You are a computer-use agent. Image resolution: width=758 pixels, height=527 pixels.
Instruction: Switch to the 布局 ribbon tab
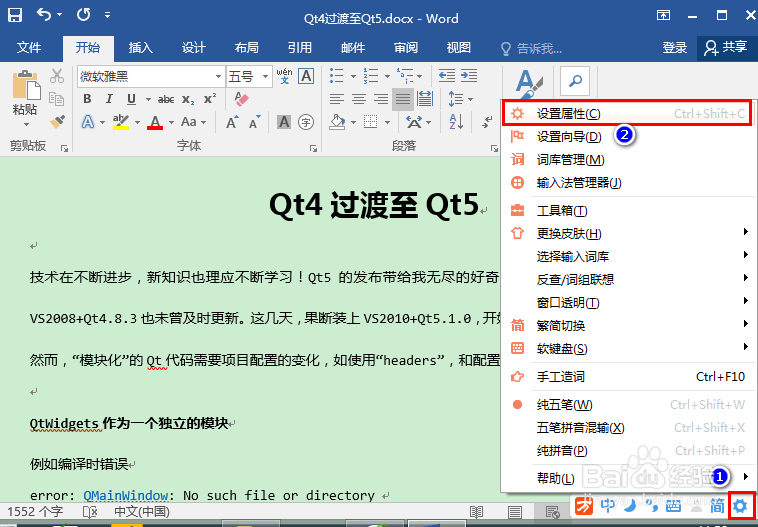coord(247,47)
